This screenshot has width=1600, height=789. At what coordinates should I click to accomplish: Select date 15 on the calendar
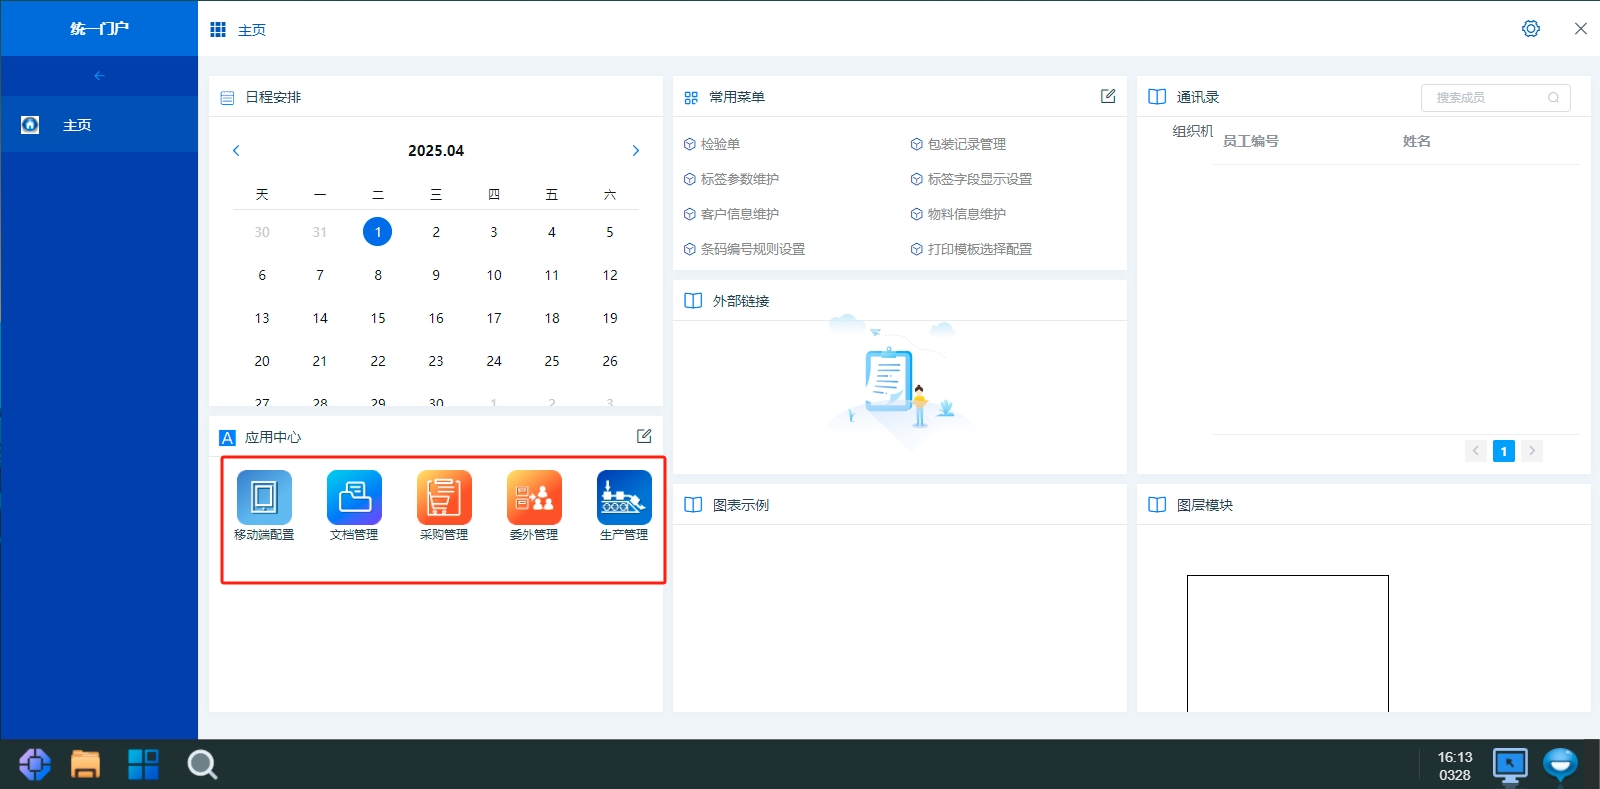378,318
